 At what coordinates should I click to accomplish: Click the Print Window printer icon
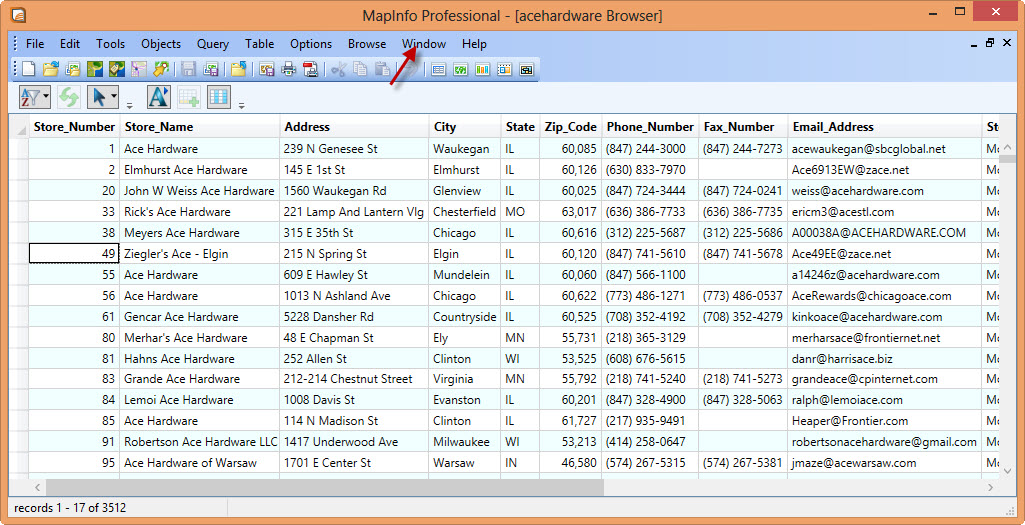[288, 69]
